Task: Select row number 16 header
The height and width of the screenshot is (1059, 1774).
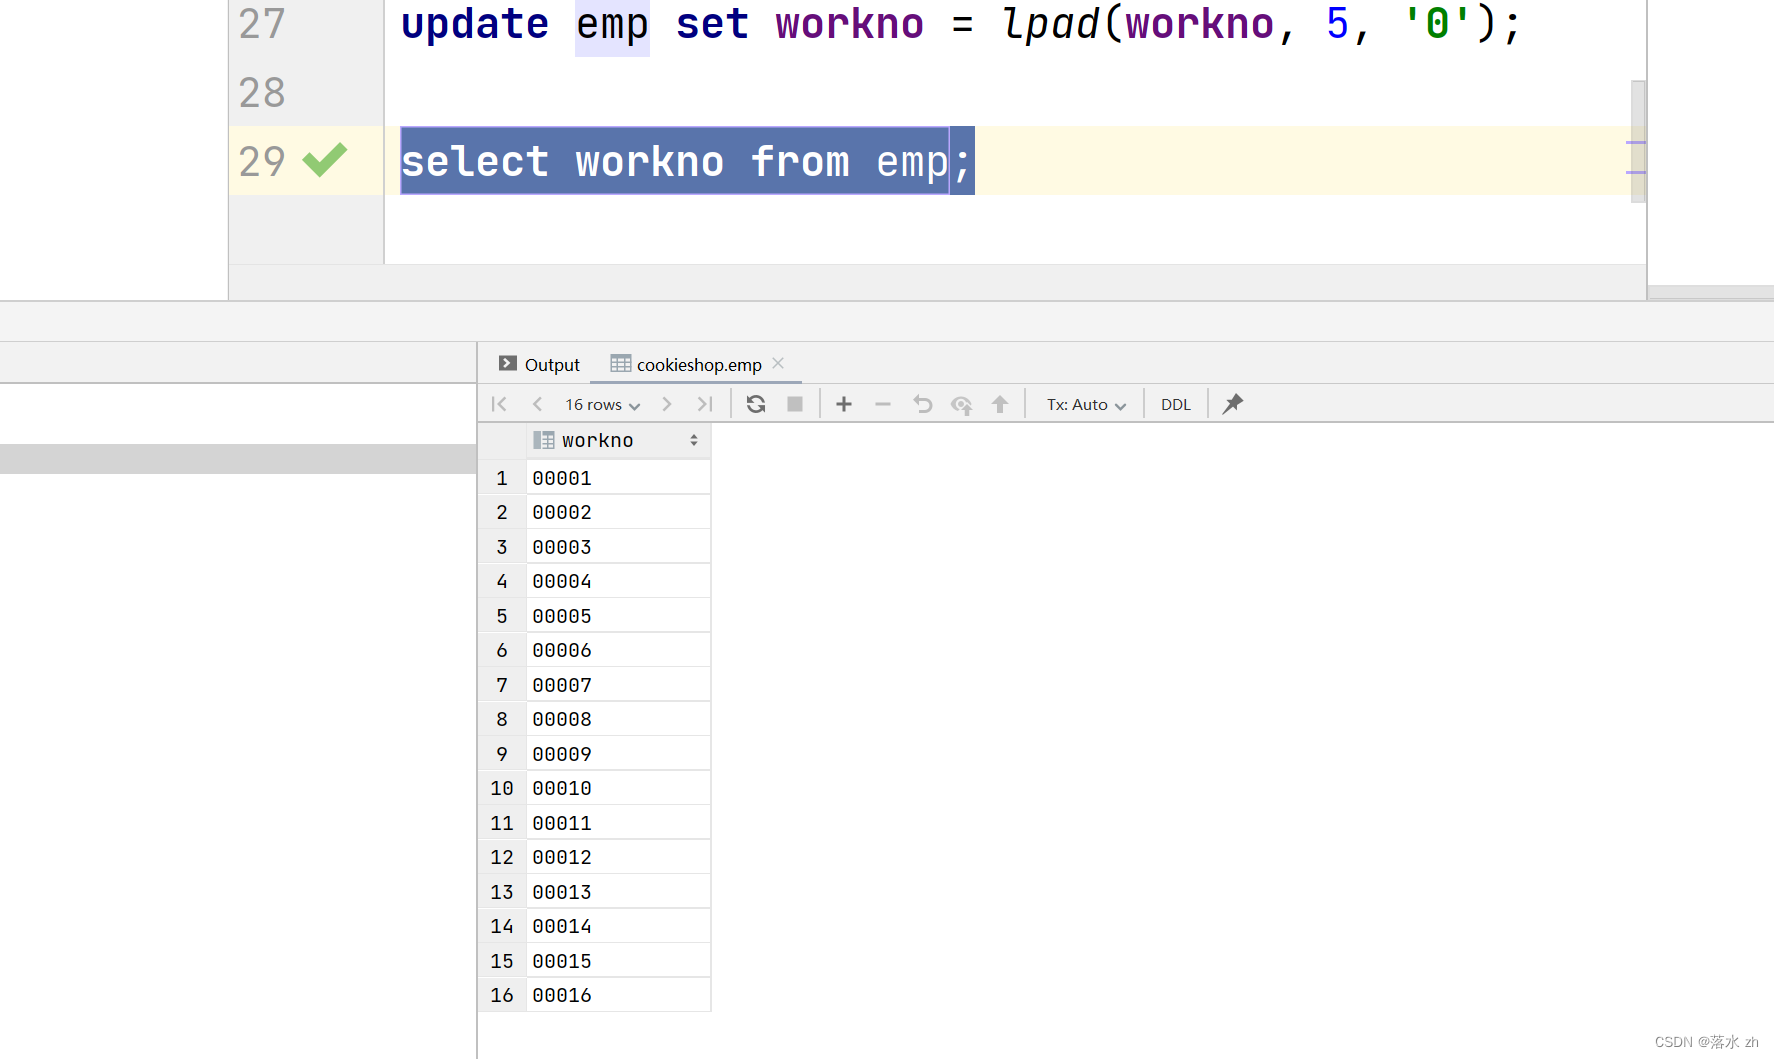Action: point(502,995)
